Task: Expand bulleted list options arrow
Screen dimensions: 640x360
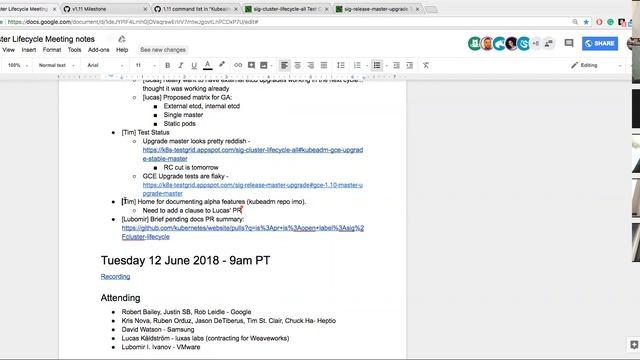Action: (386, 66)
